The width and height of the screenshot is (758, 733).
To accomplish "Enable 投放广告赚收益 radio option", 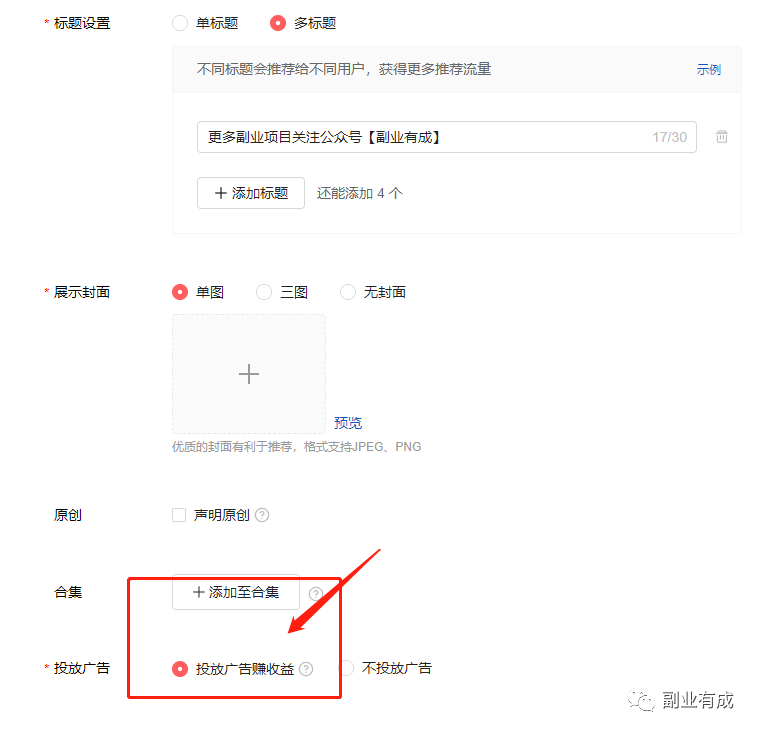I will click(180, 669).
